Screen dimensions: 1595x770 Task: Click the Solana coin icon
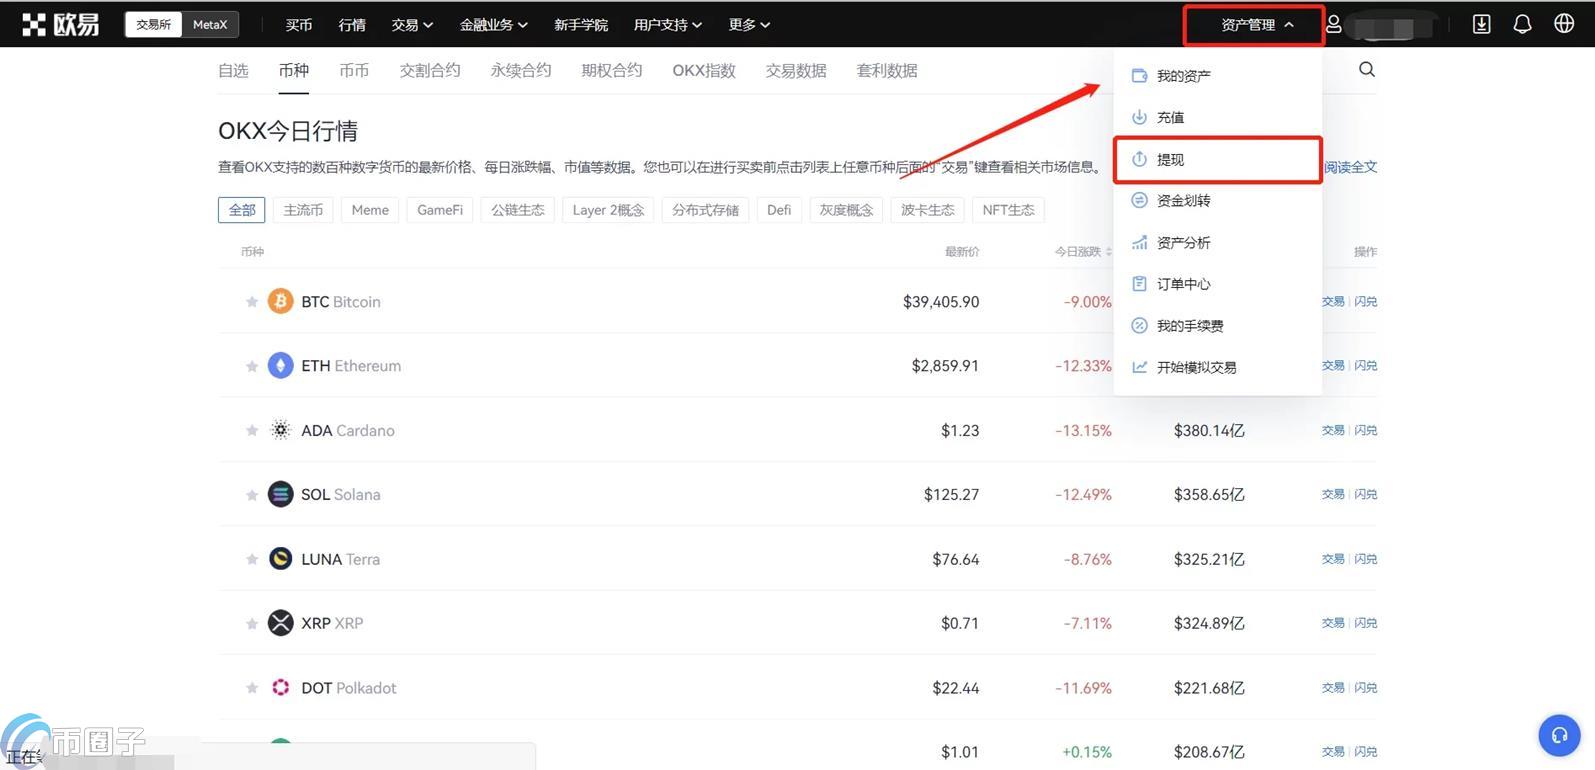tap(280, 494)
